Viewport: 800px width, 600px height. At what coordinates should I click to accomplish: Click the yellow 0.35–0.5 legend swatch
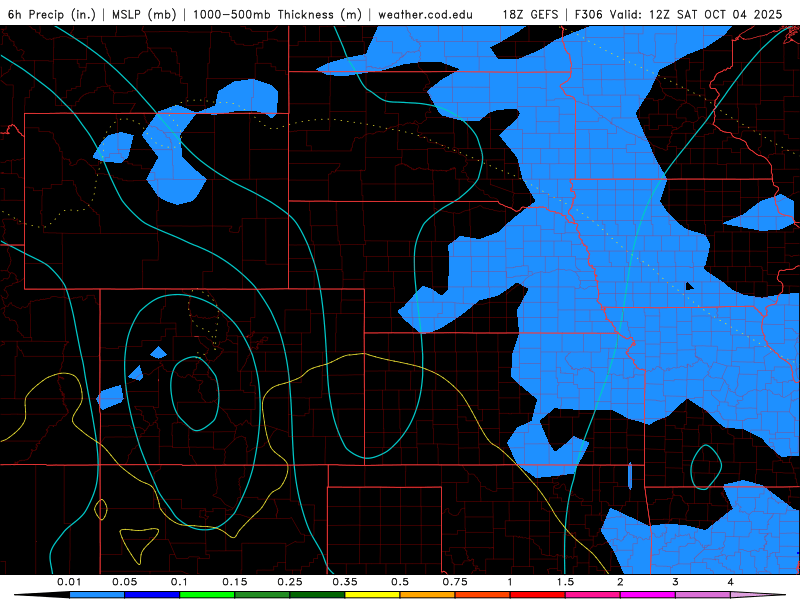point(372,595)
